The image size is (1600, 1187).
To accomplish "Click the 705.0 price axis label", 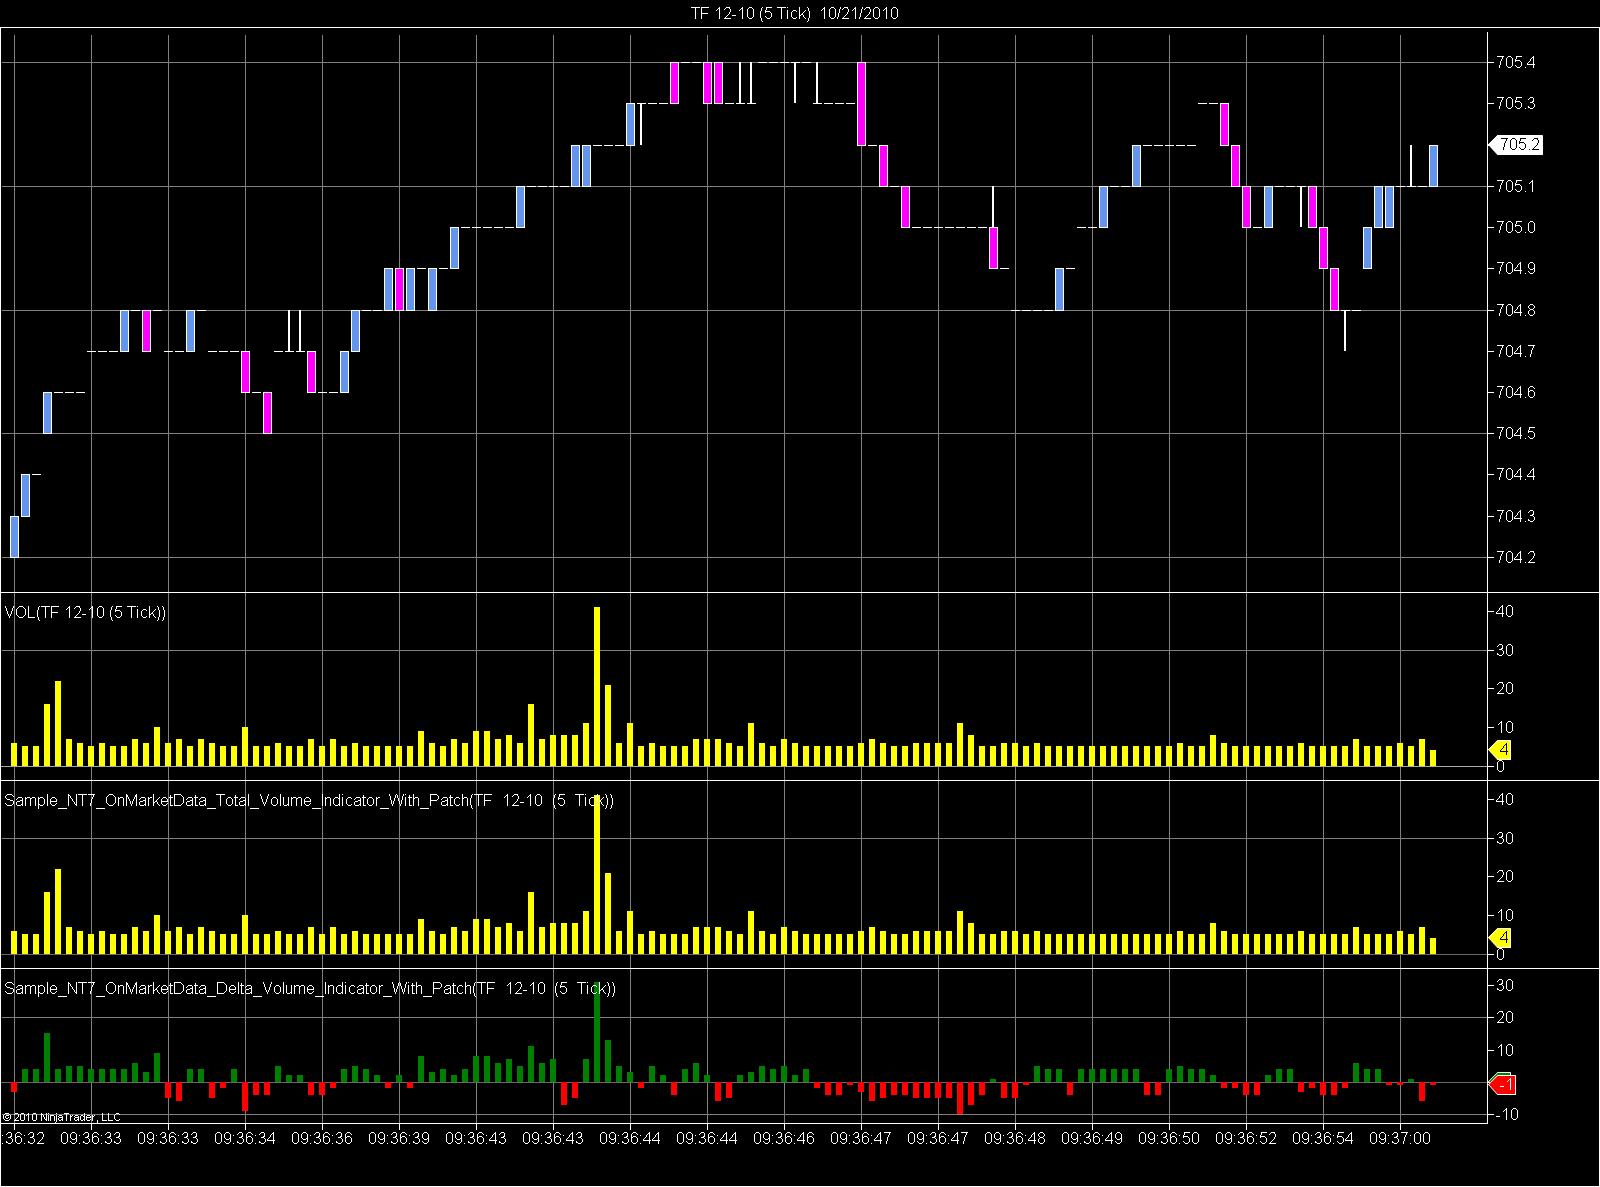I will point(1516,227).
